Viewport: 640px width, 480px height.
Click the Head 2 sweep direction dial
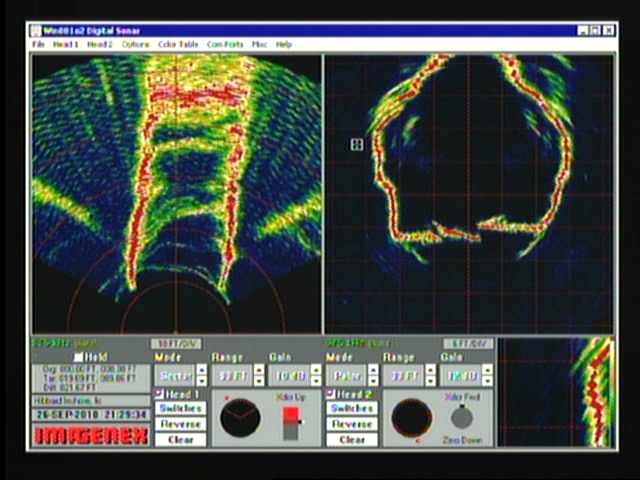click(x=411, y=418)
